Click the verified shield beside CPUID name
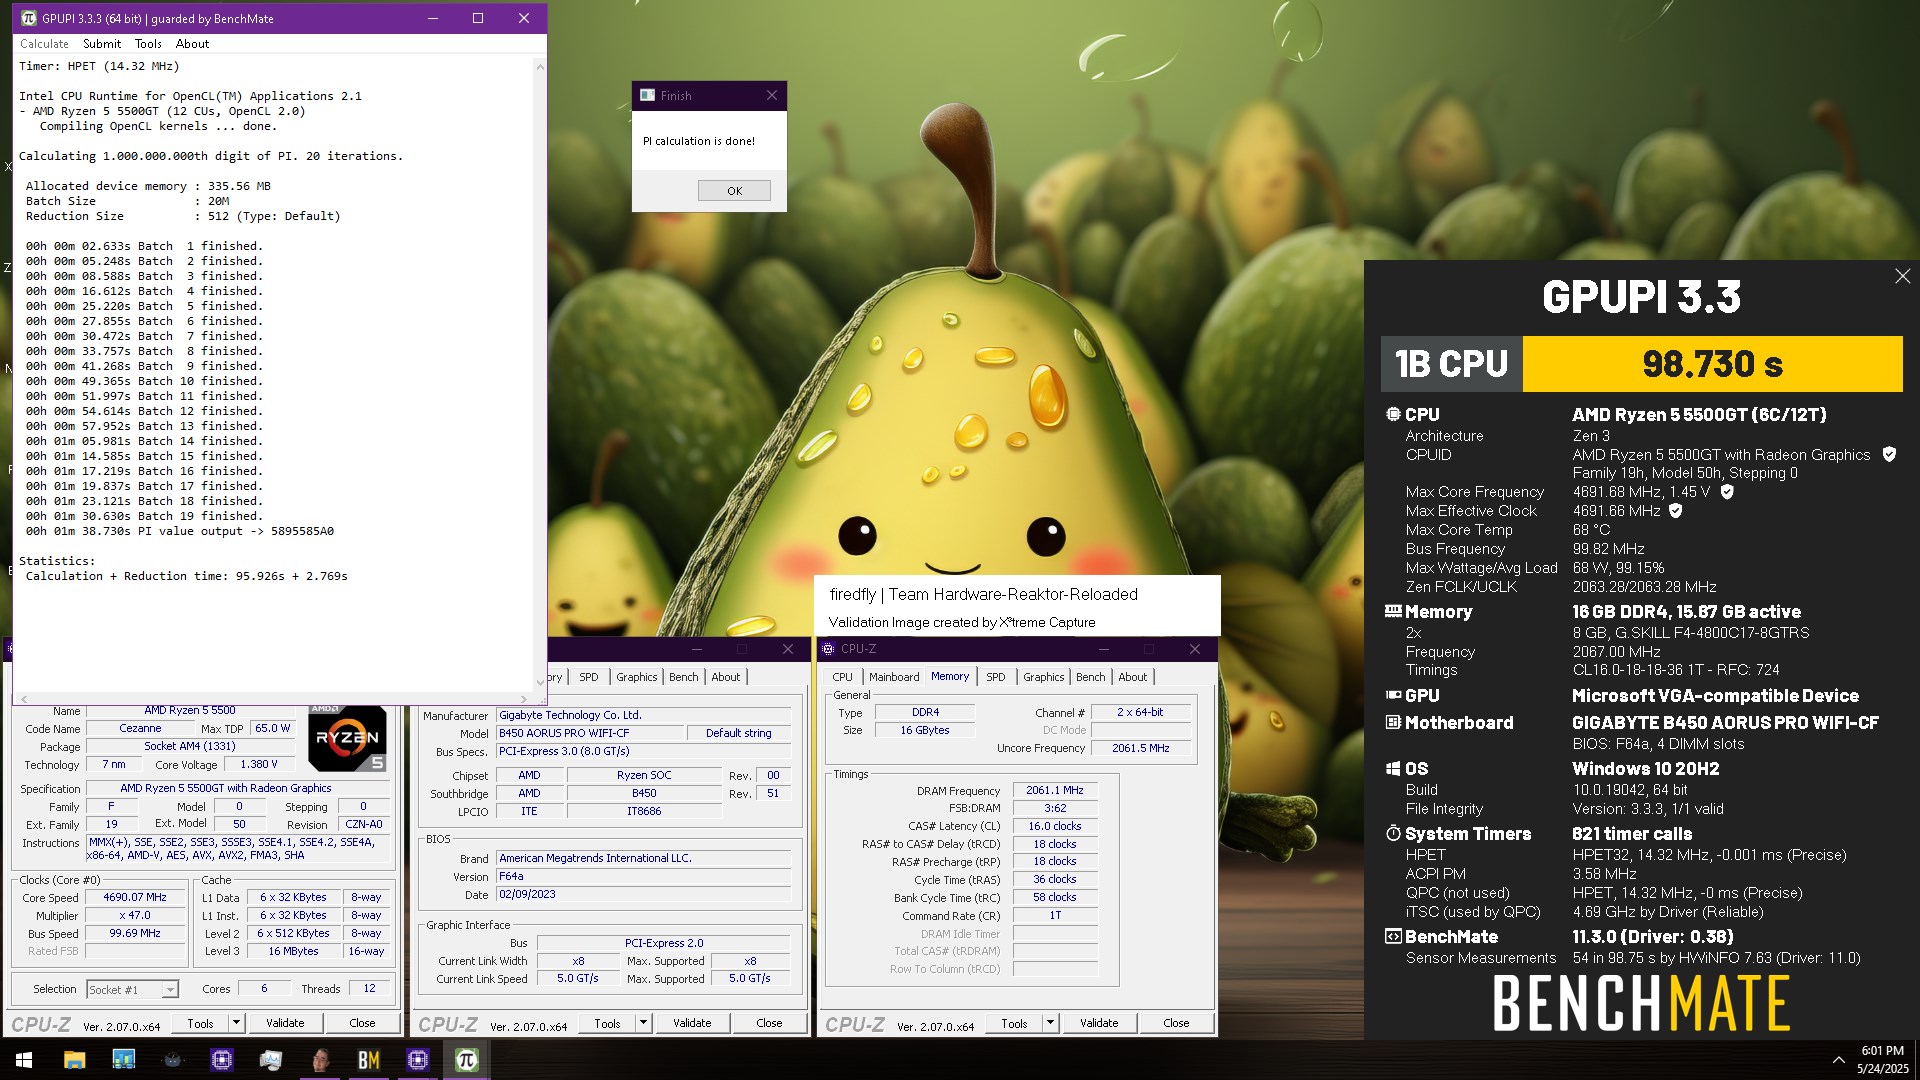 click(1889, 454)
